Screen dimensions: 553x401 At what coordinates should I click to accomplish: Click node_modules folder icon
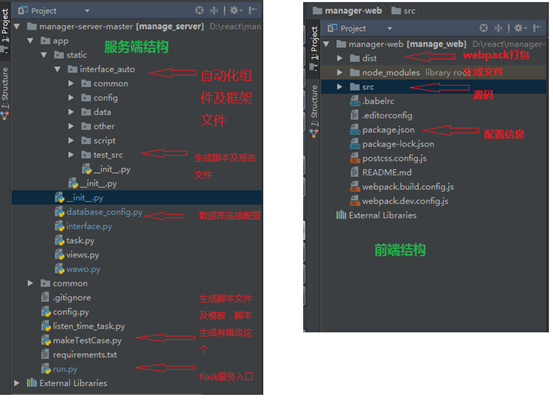pyautogui.click(x=355, y=72)
